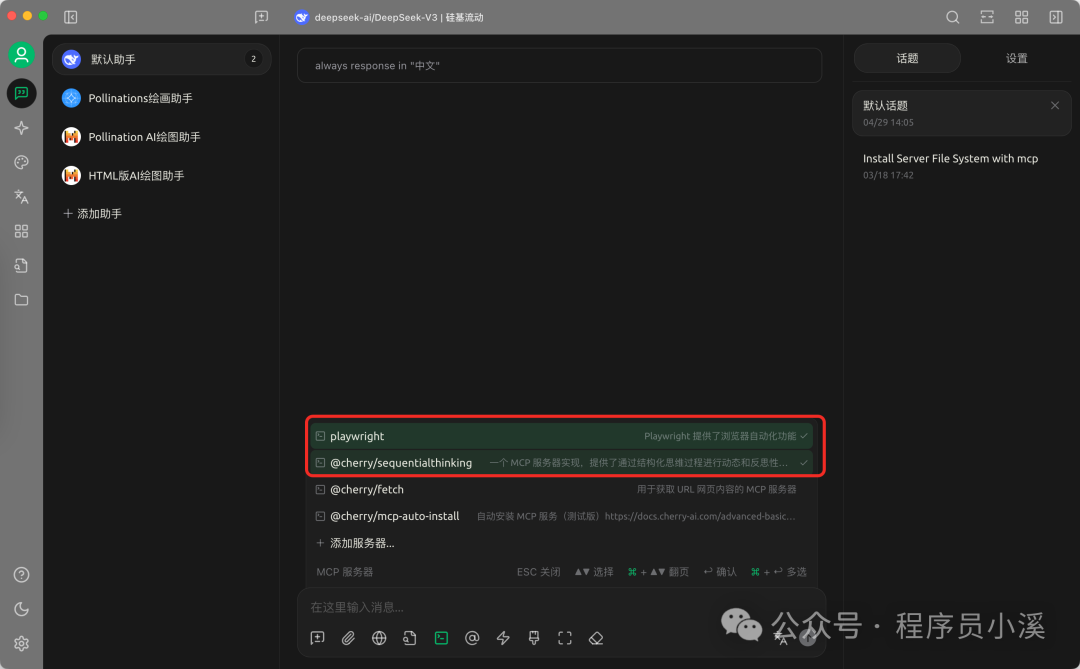Toggle narrow mode icon in title bar
The width and height of the screenshot is (1080, 669).
987,17
